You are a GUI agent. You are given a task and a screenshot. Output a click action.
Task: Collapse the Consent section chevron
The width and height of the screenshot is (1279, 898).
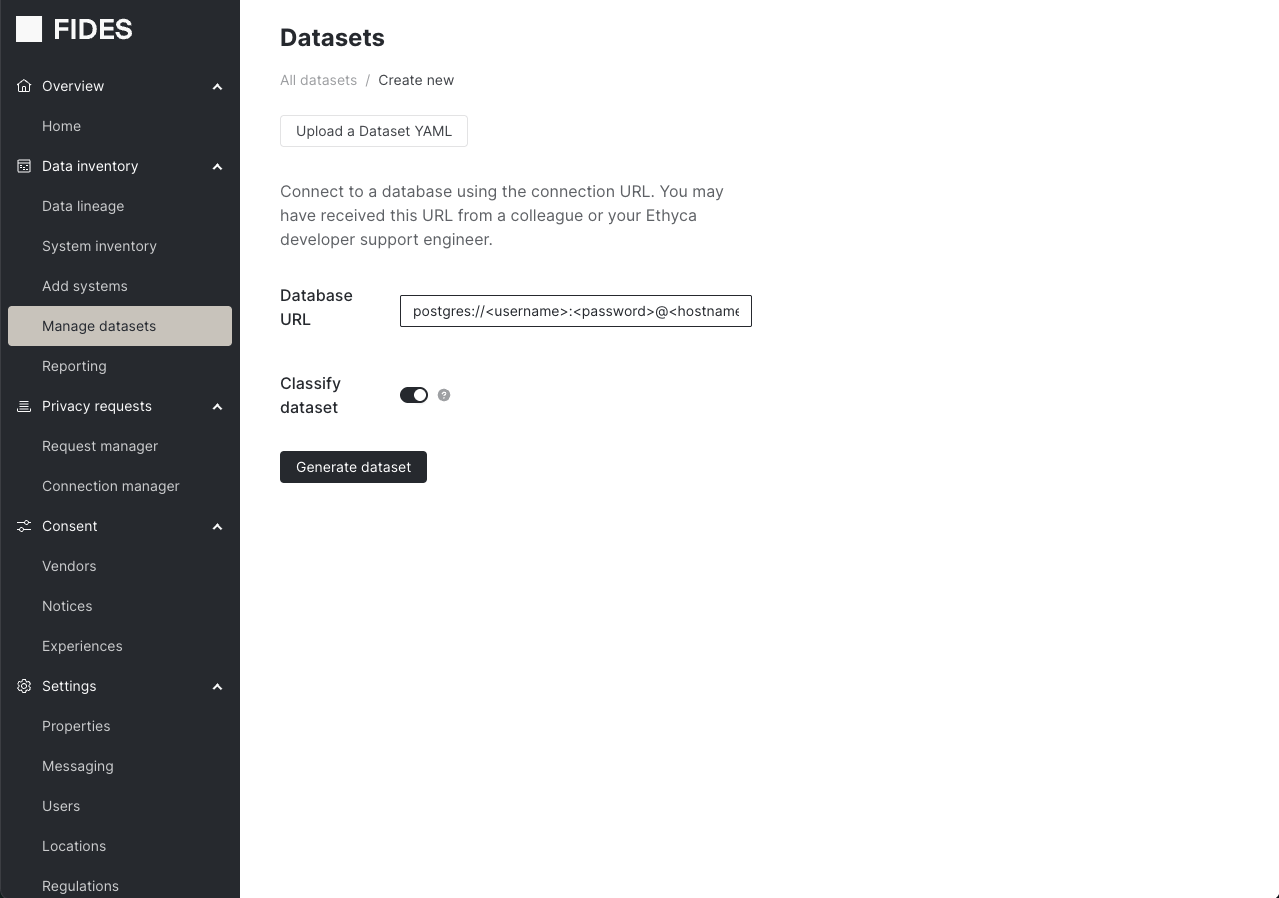pos(217,526)
